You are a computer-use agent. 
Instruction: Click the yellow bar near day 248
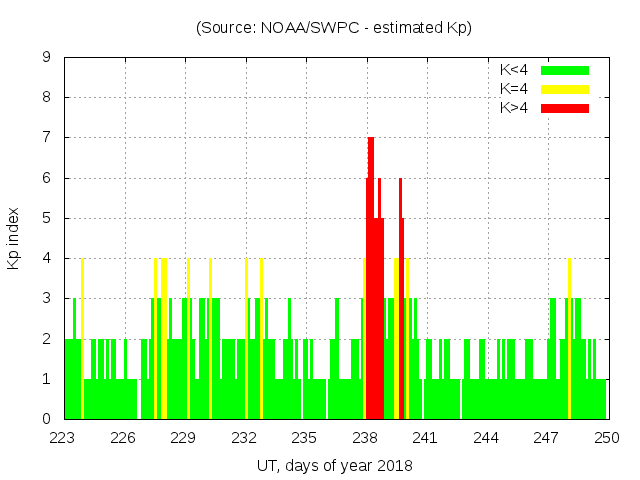(x=569, y=340)
